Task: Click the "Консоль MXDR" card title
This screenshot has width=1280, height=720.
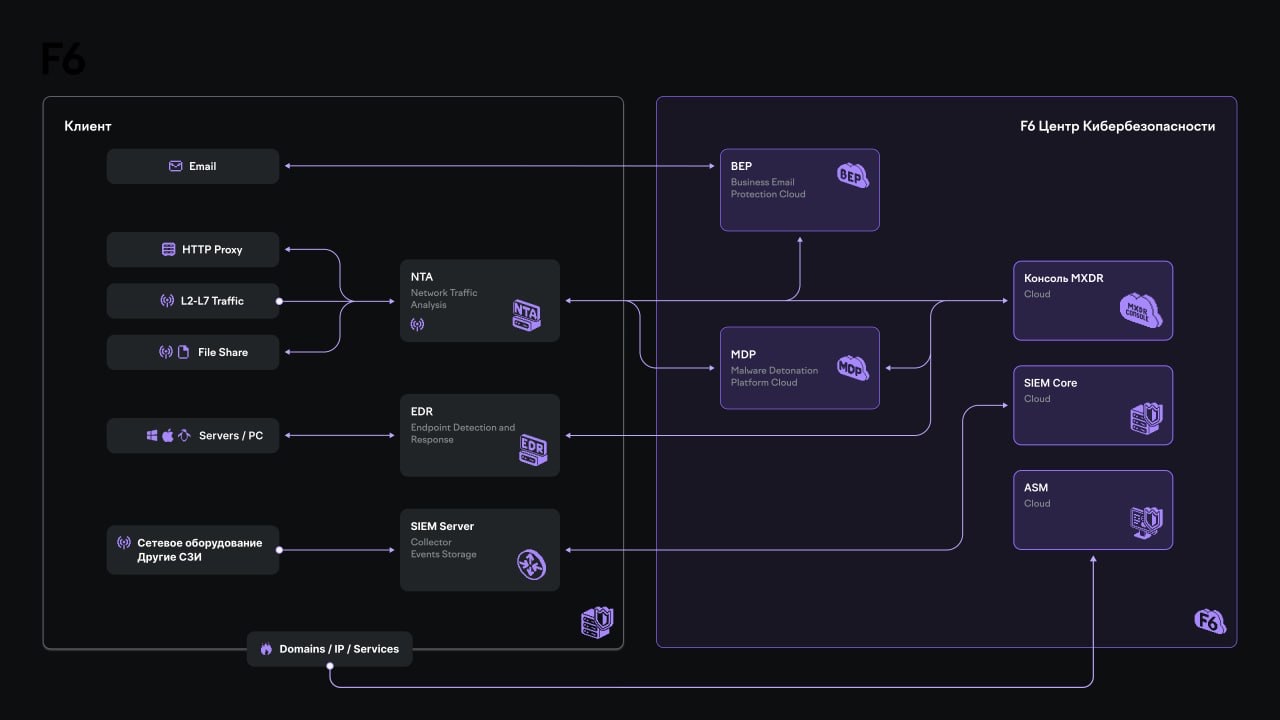Action: coord(1064,278)
